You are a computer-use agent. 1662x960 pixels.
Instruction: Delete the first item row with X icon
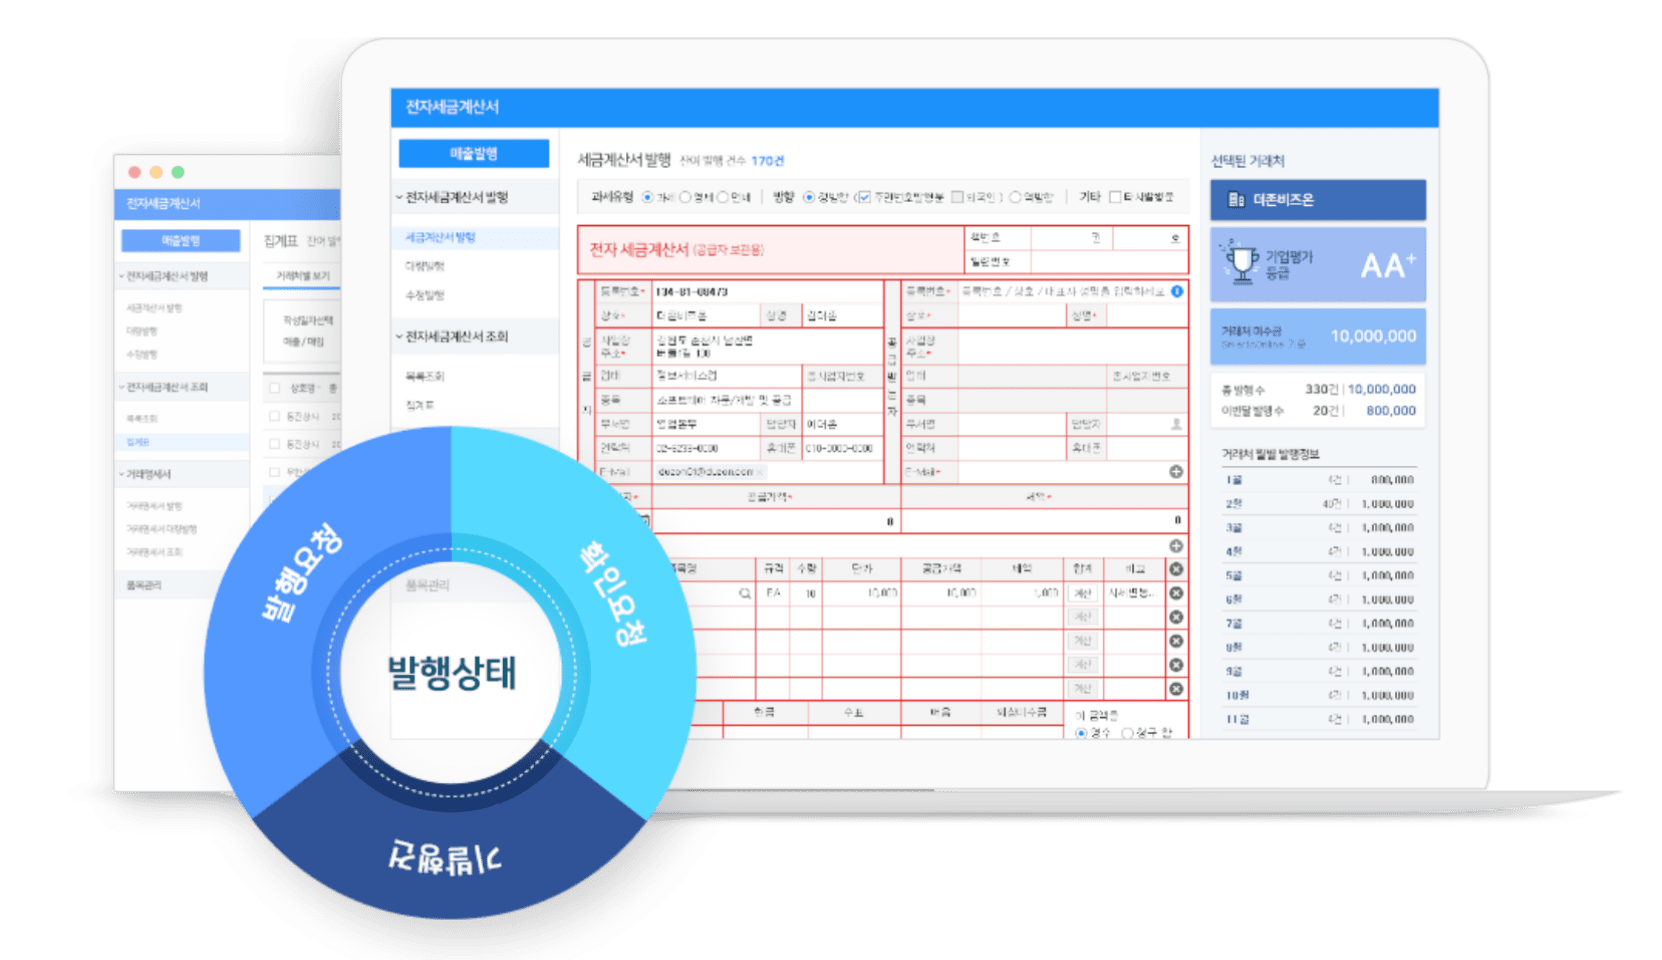tap(1176, 593)
